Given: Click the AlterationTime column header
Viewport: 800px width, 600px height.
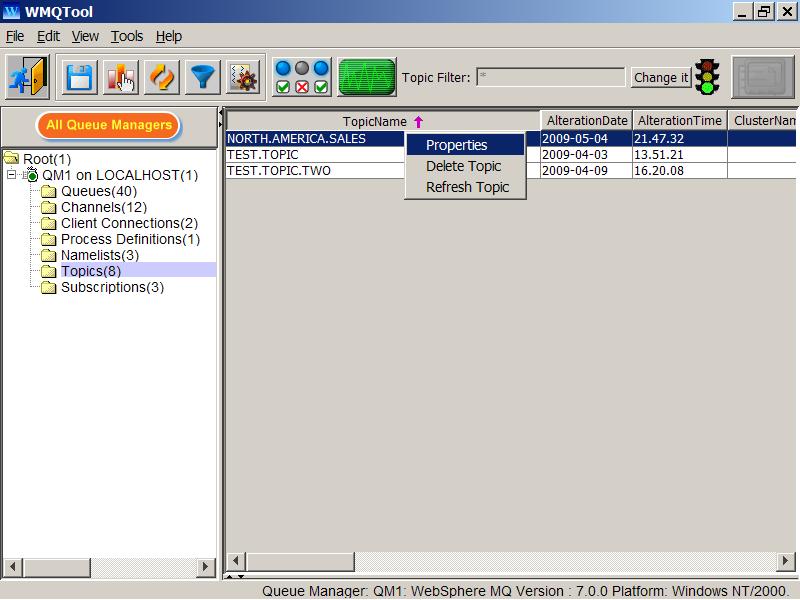Looking at the screenshot, I should coord(680,120).
